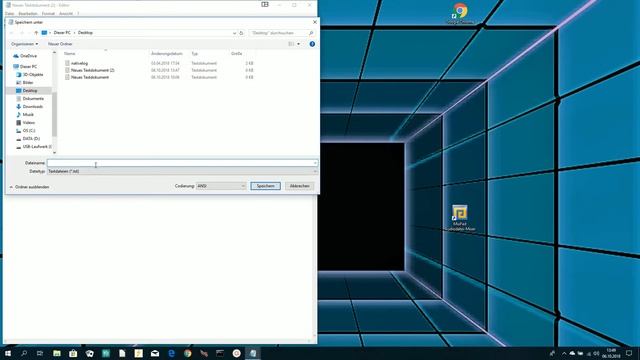Click the Editor notepad taskbar icon
This screenshot has height=360, width=640.
(x=253, y=353)
